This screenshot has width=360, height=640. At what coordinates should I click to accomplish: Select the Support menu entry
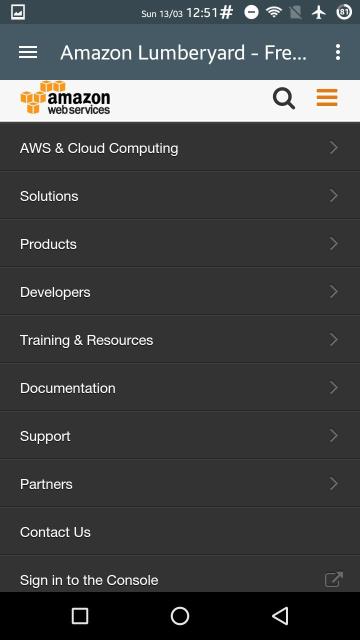180,436
